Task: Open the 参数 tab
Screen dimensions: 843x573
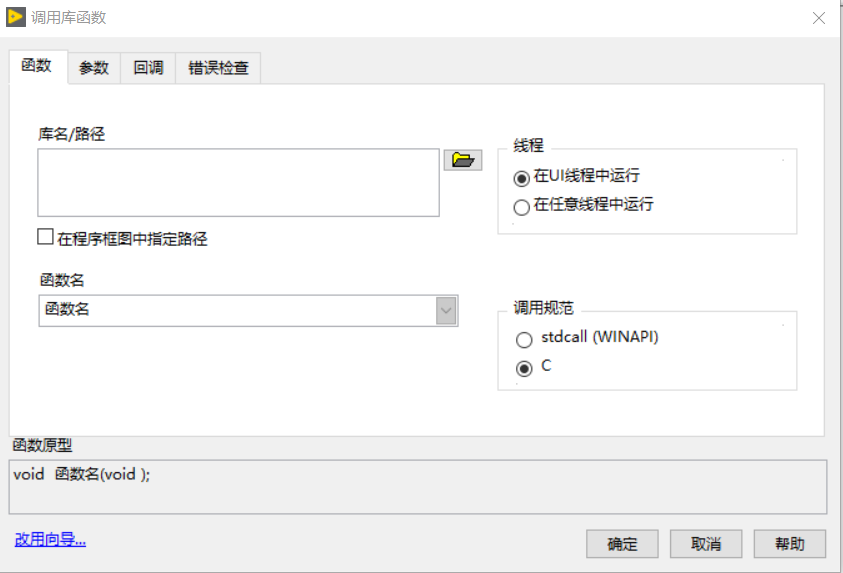Action: [x=93, y=68]
